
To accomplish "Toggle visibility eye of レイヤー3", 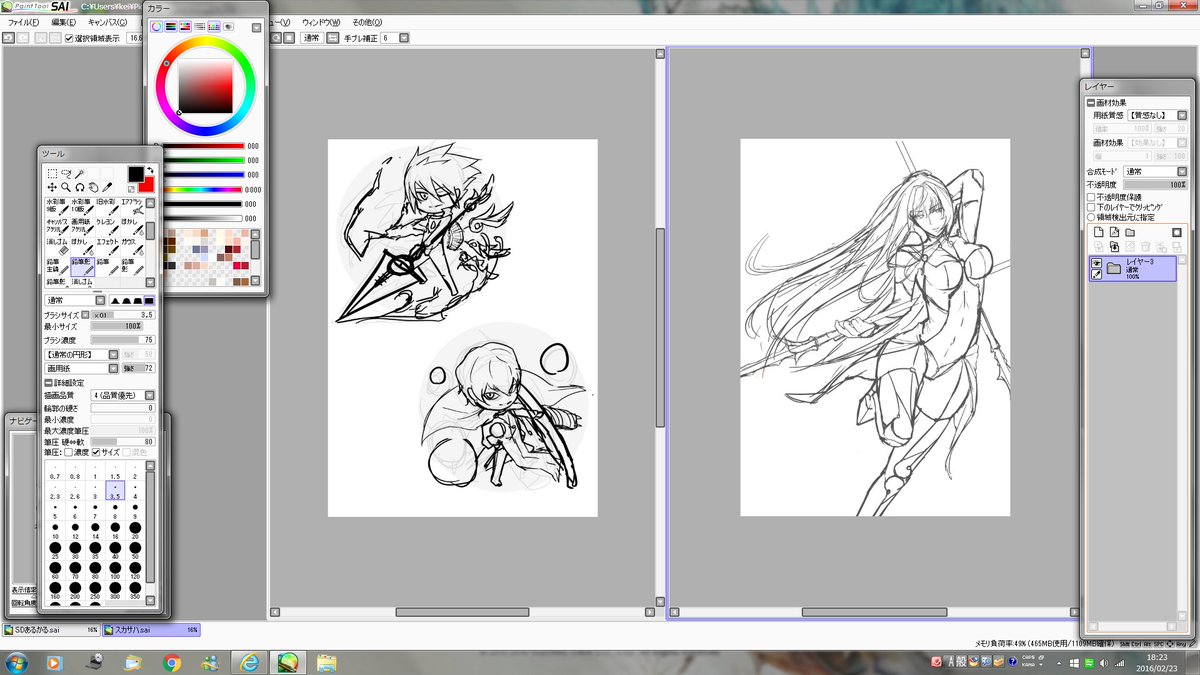I will pyautogui.click(x=1096, y=264).
